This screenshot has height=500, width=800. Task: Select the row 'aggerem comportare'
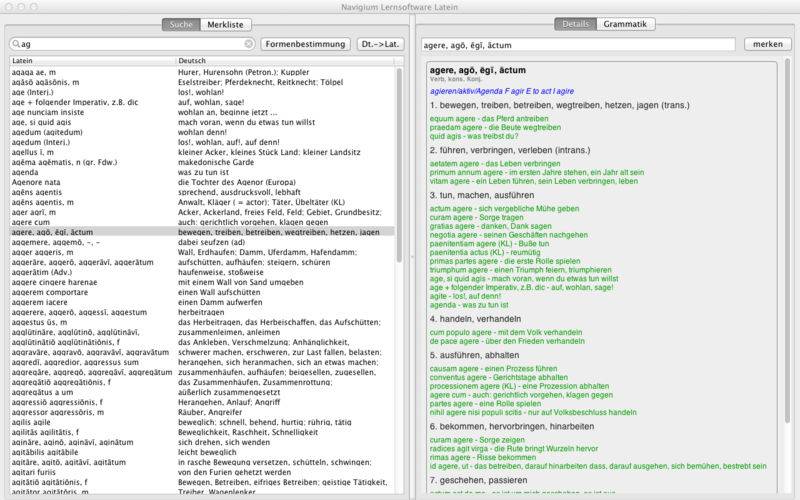click(202, 292)
